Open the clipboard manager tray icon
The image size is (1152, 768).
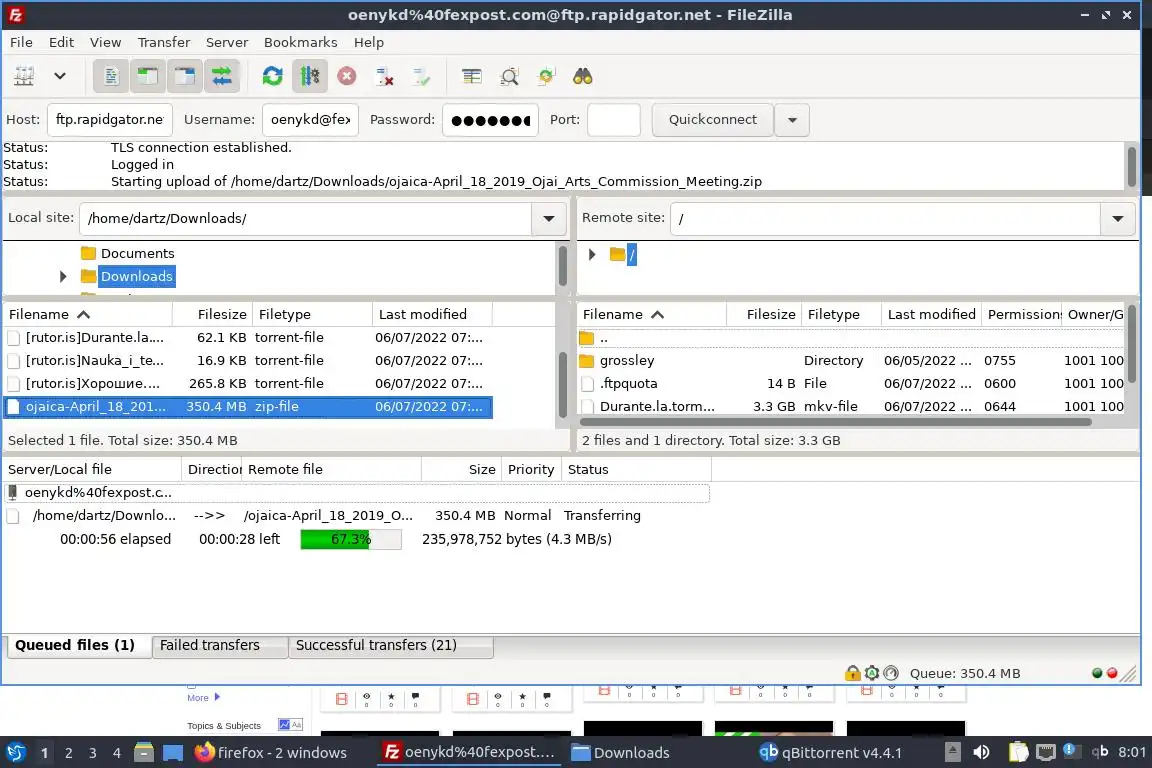coord(1018,752)
